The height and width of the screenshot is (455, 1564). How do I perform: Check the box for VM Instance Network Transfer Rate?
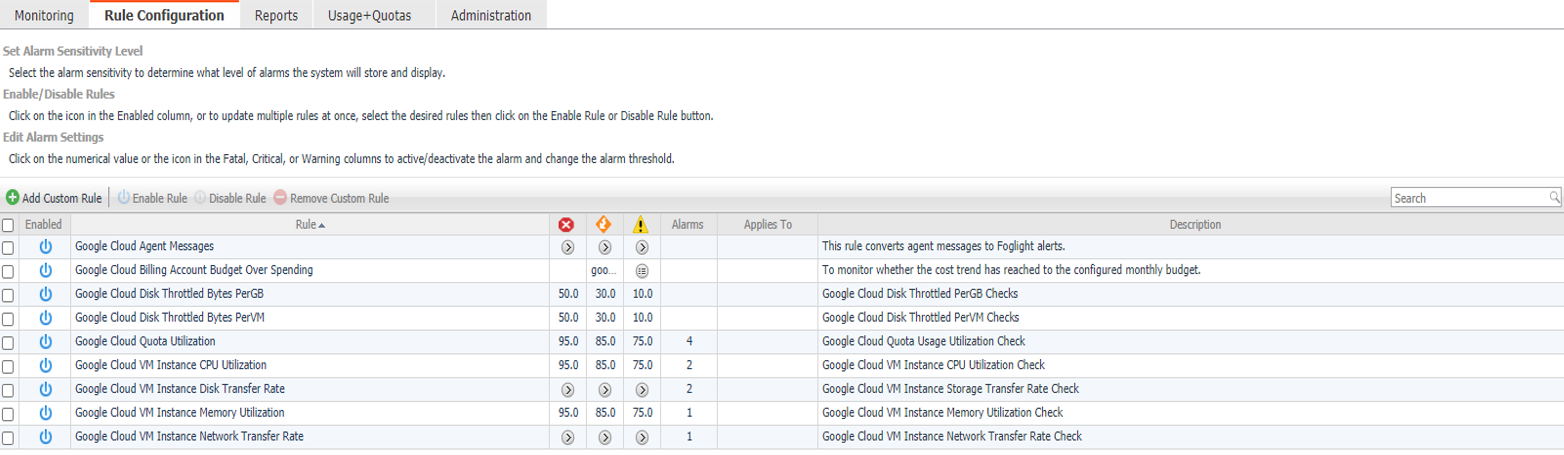(x=8, y=438)
